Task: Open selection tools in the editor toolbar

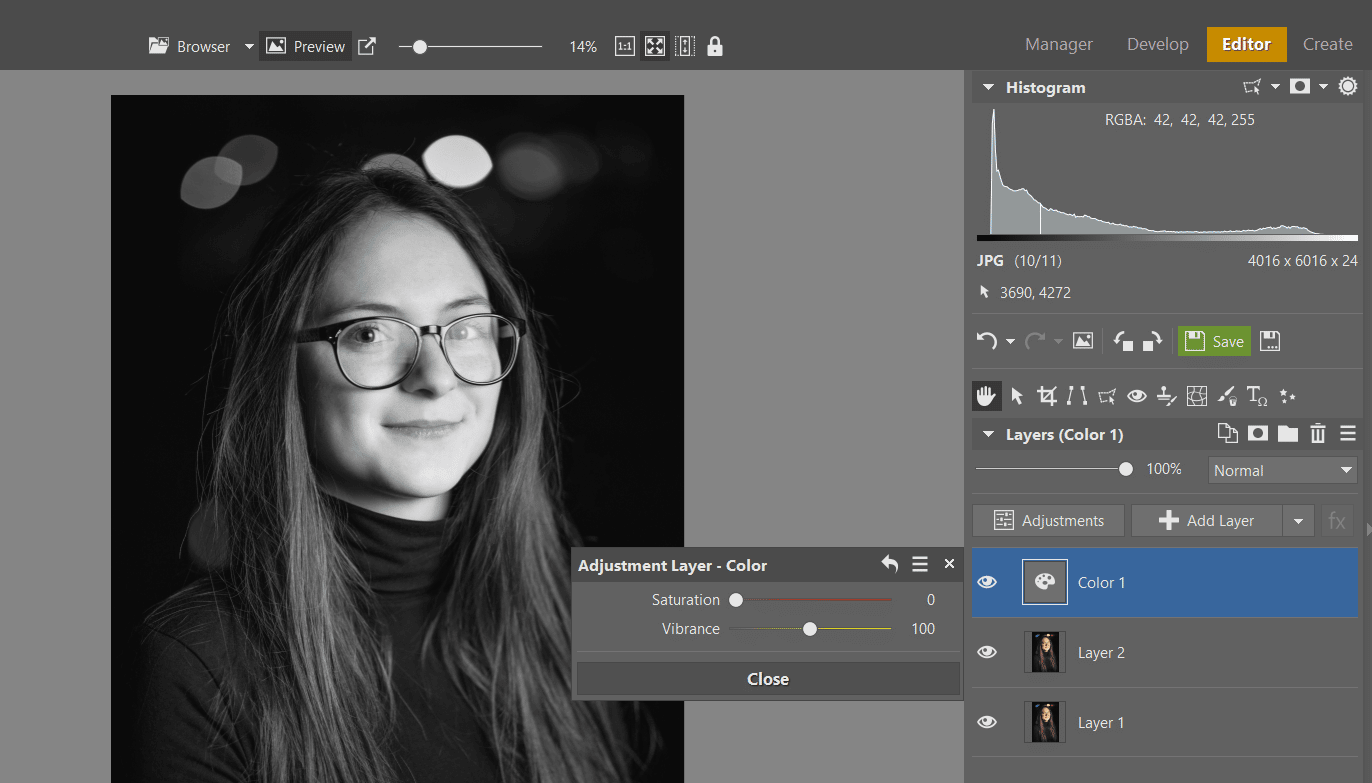Action: point(1107,396)
